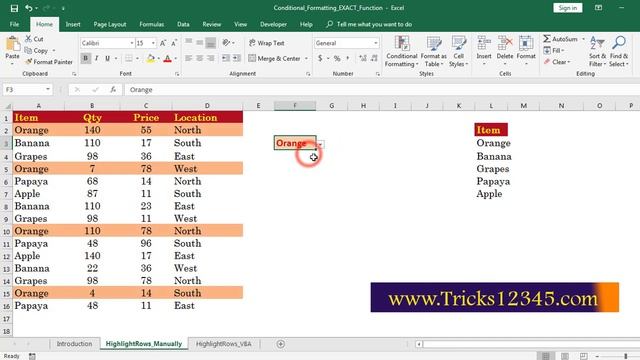Toggle Wrap Text
This screenshot has width=640, height=360.
point(267,43)
